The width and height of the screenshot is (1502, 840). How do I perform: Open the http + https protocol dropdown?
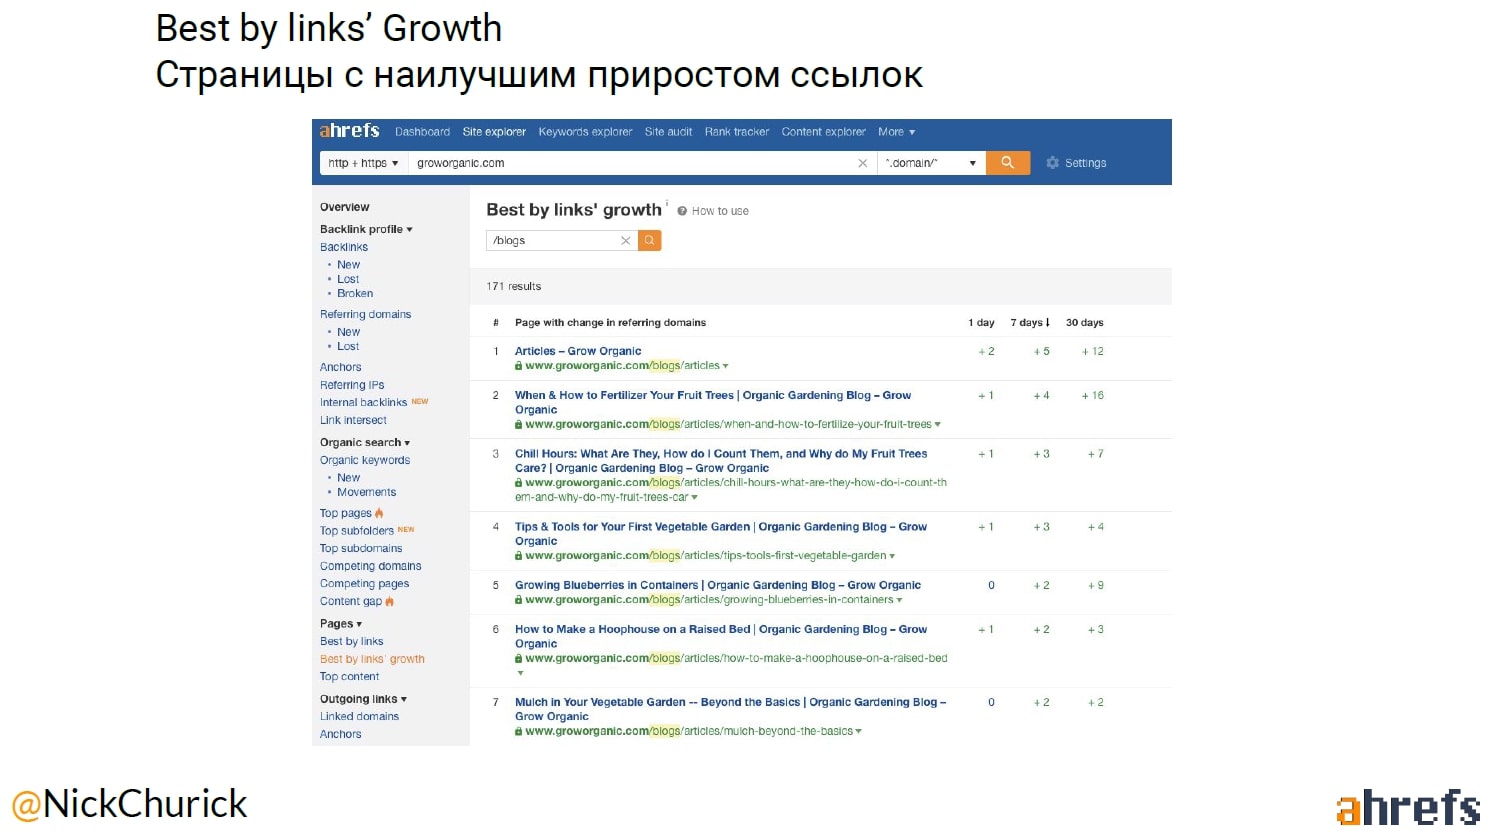pyautogui.click(x=363, y=163)
